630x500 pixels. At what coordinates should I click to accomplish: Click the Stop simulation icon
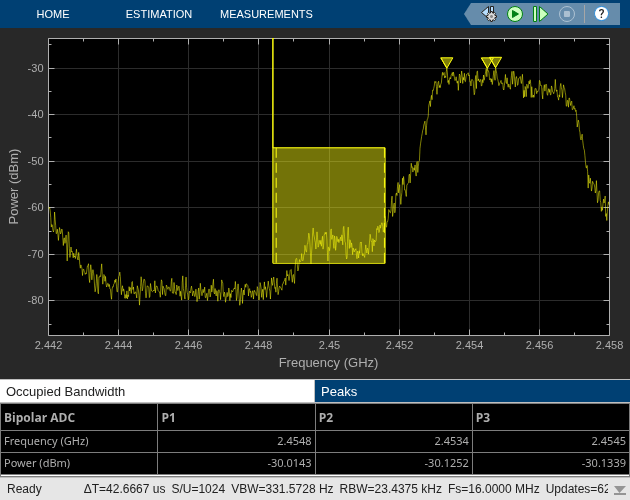[x=567, y=14]
